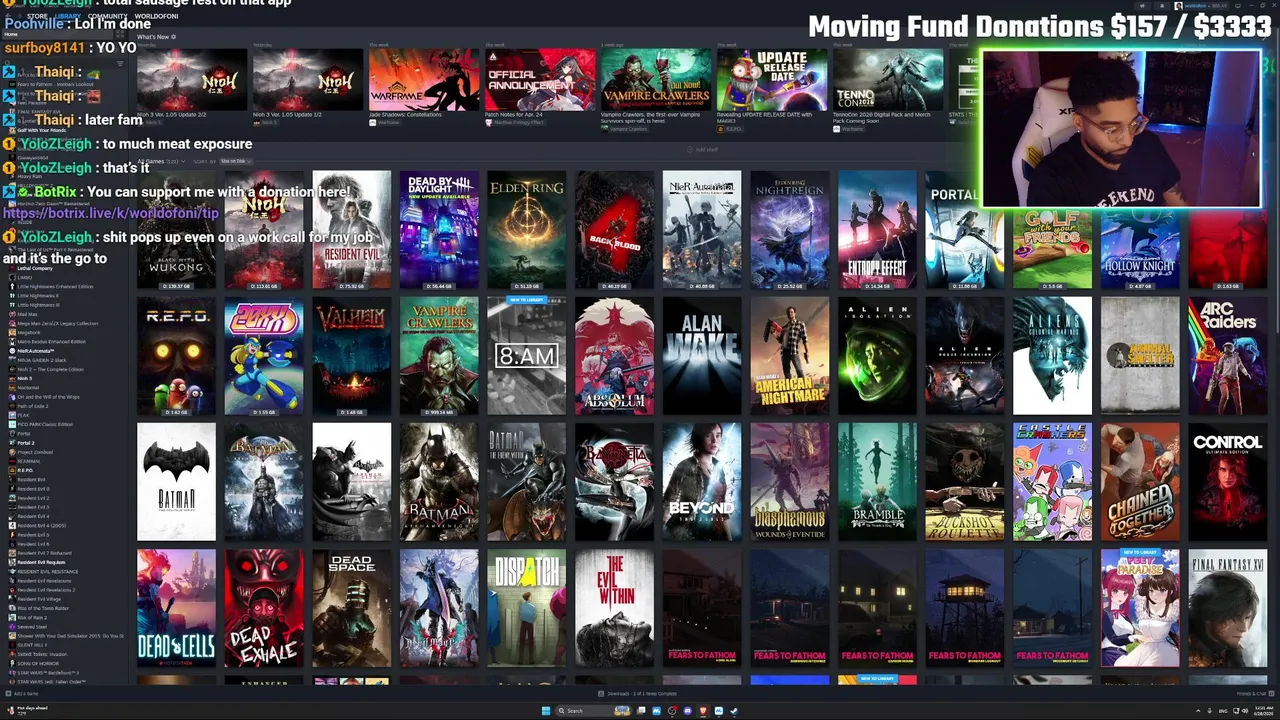Open the What's New settings gear

pos(173,37)
